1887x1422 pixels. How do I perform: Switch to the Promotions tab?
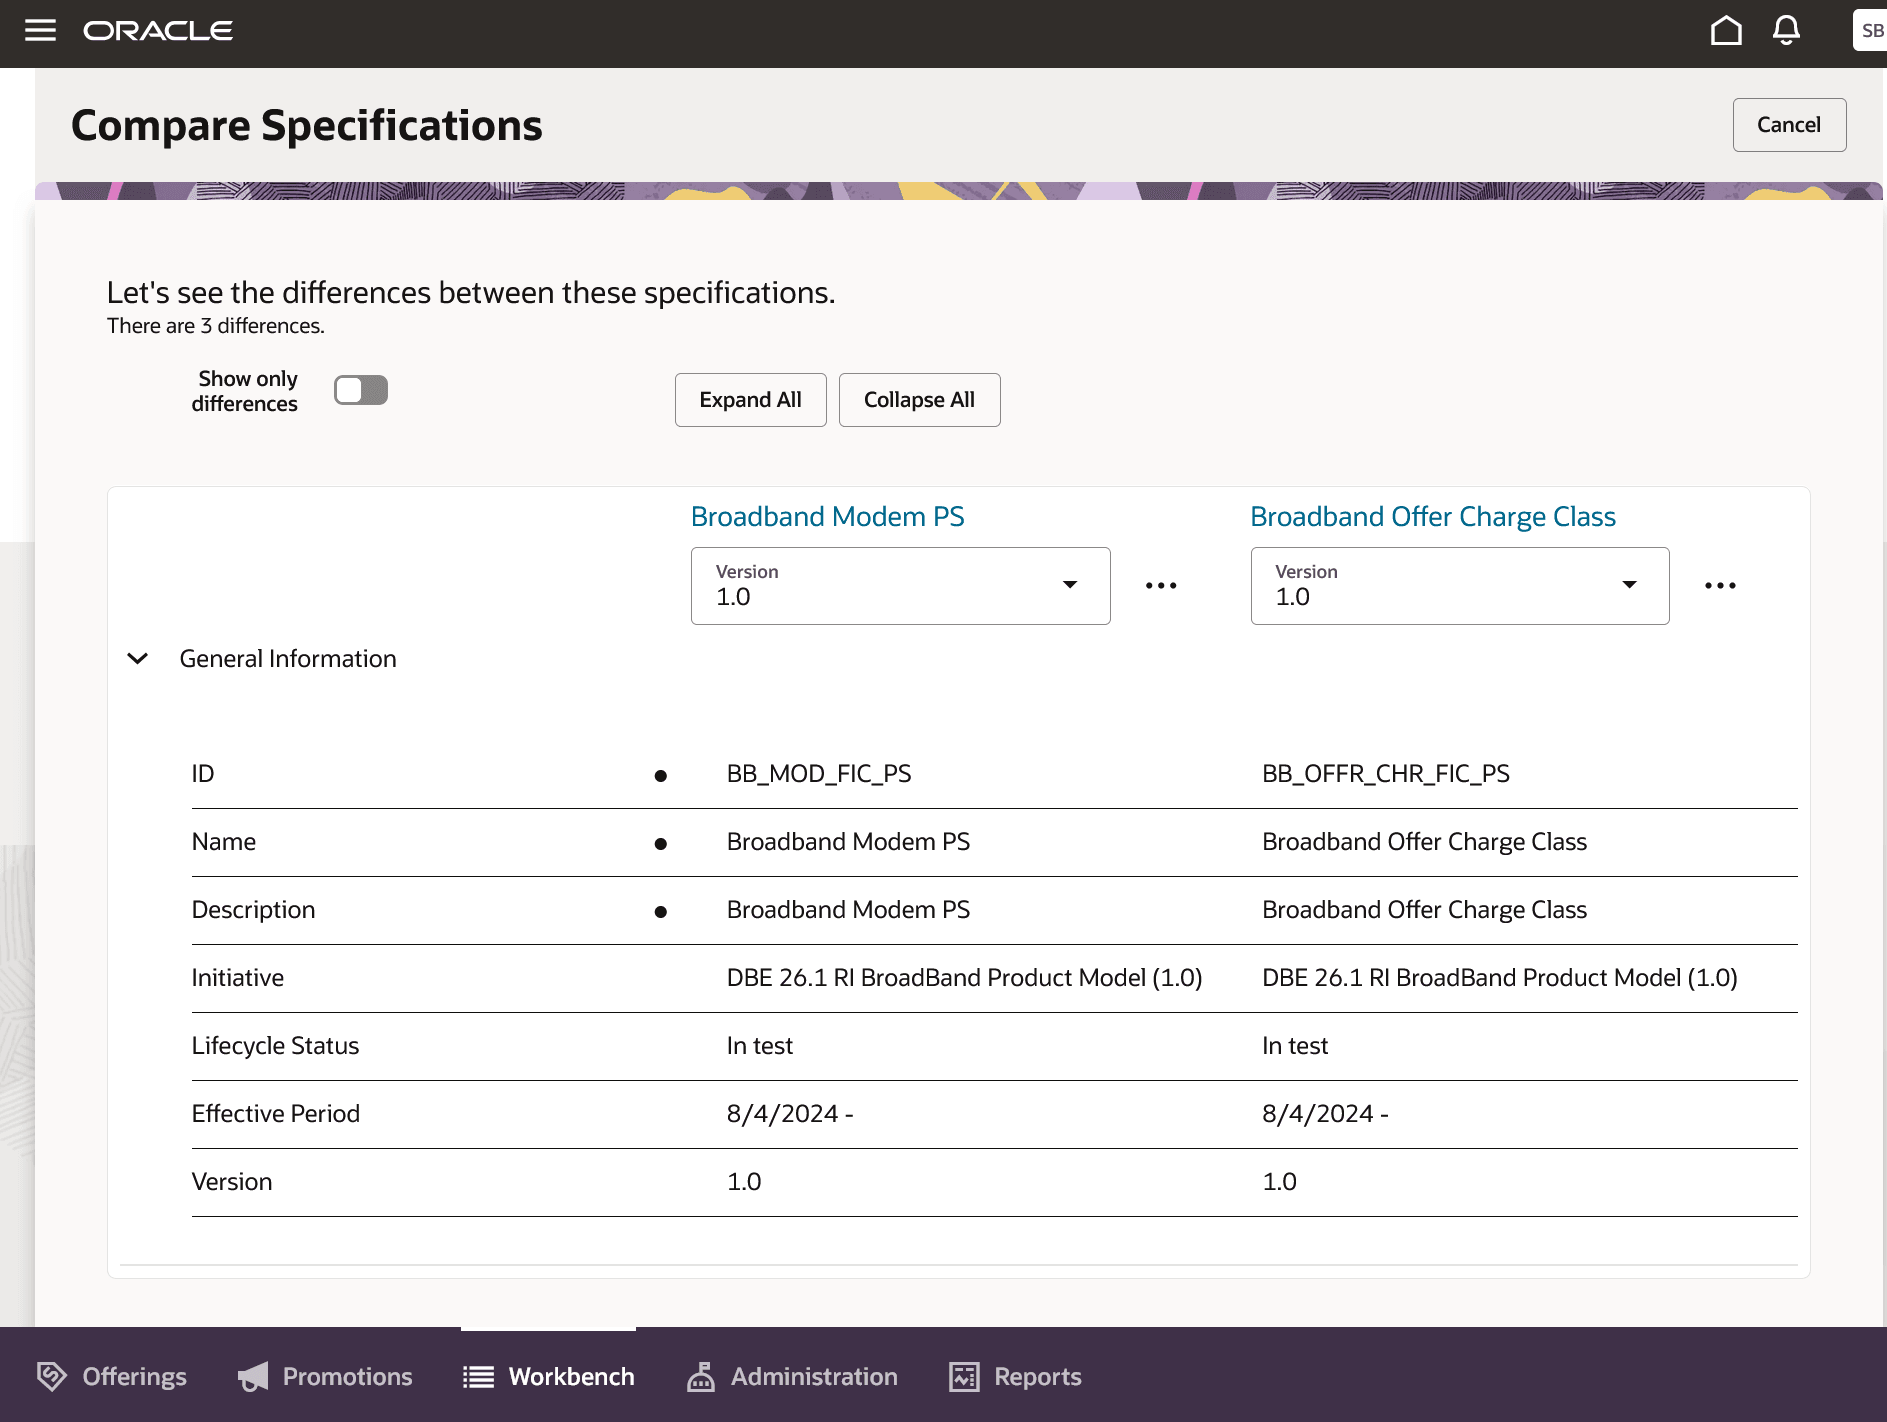[325, 1377]
